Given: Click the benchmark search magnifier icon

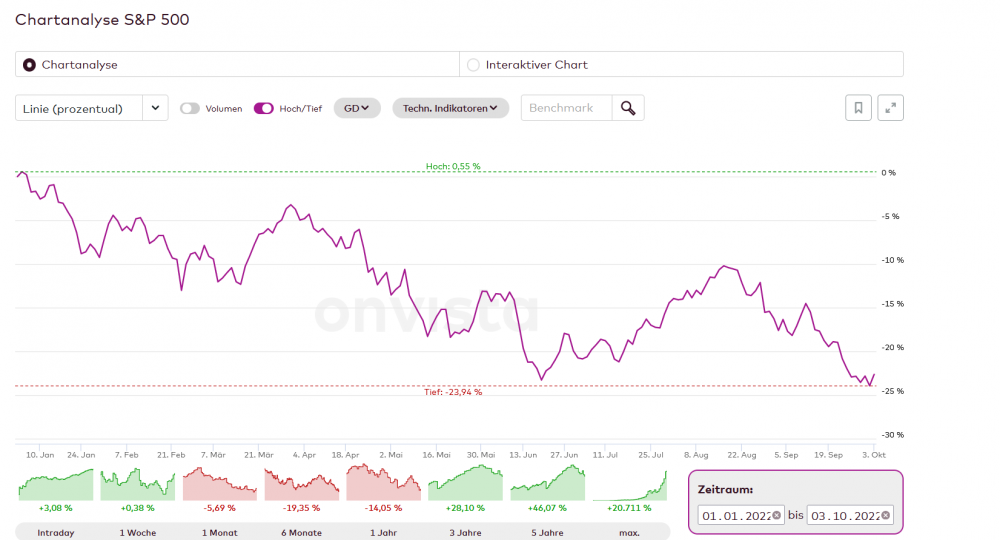Looking at the screenshot, I should click(x=628, y=108).
